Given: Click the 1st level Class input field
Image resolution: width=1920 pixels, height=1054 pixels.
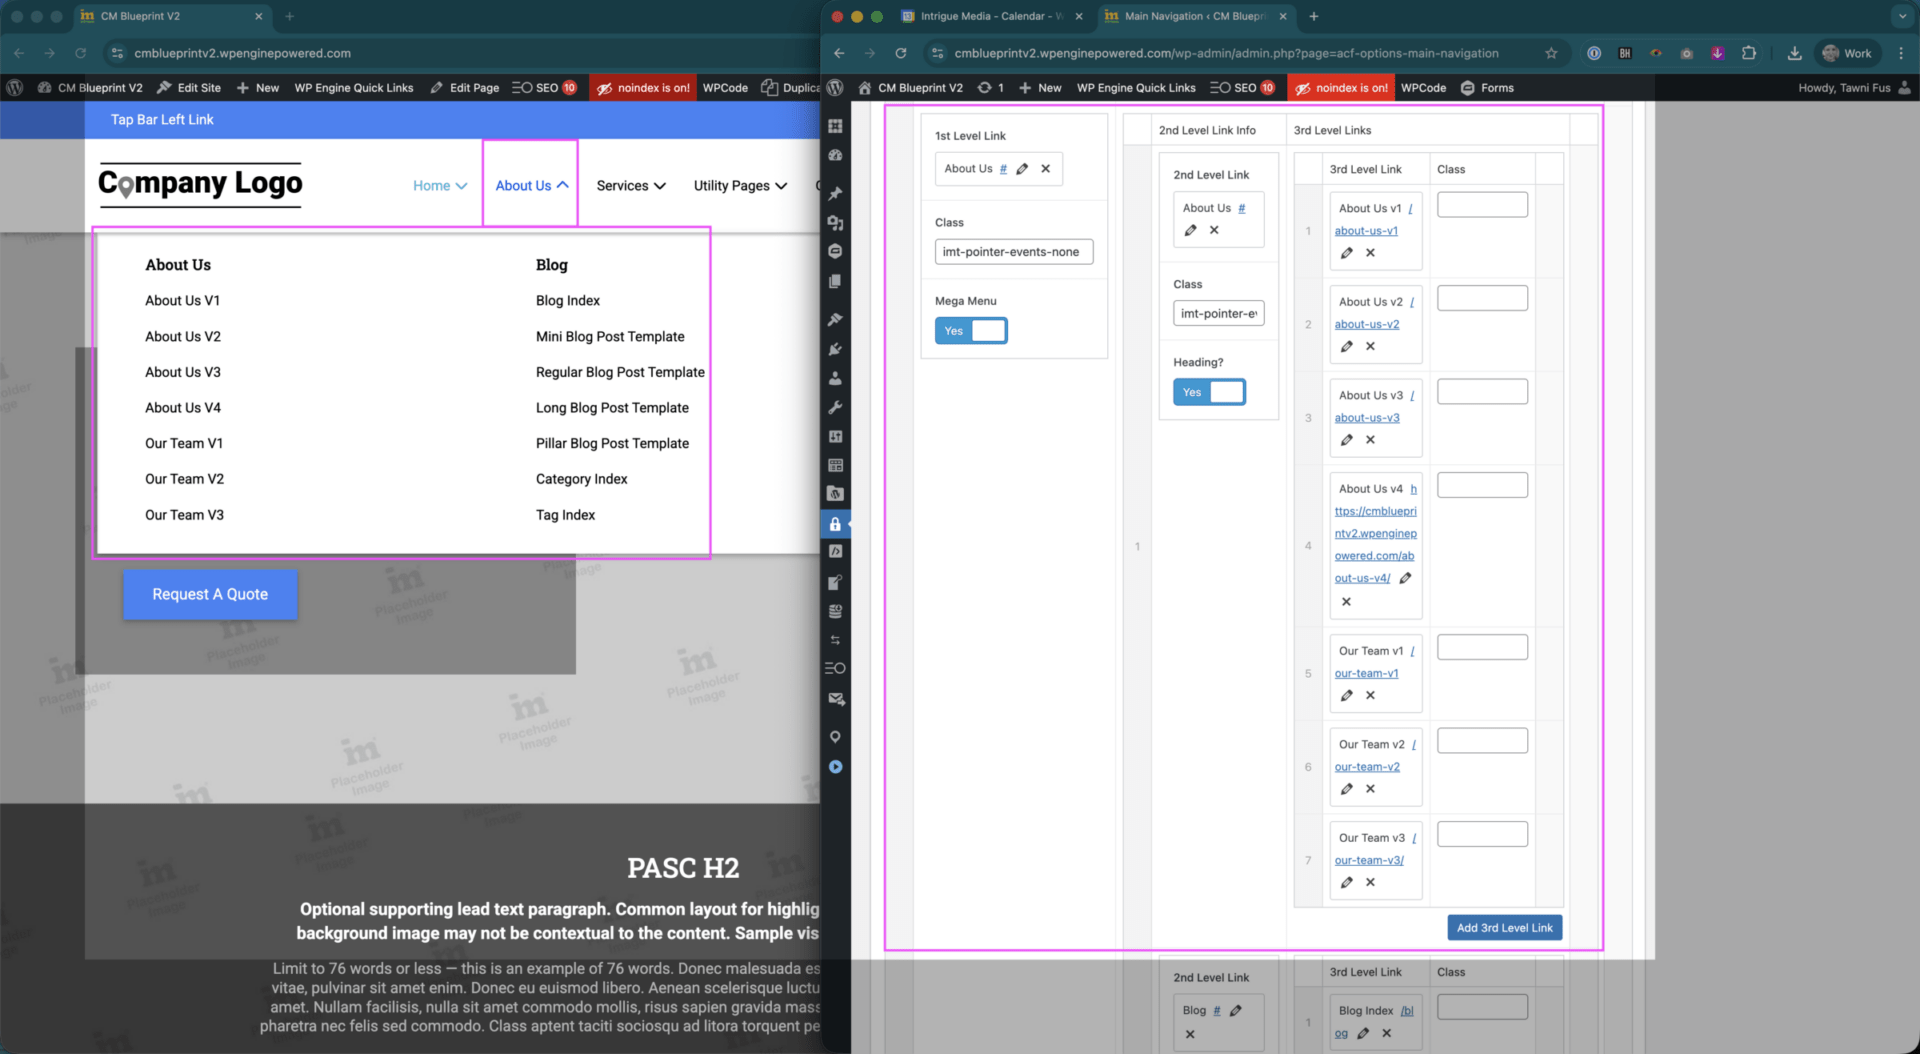Looking at the screenshot, I should coord(1013,252).
